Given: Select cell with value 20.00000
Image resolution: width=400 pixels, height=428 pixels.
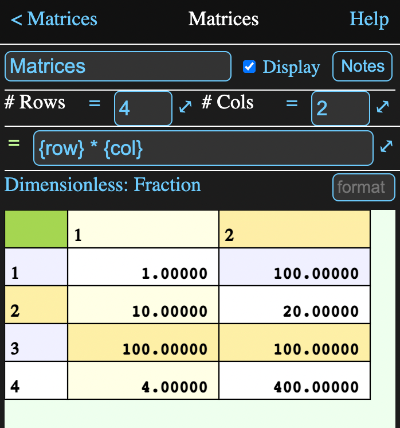Looking at the screenshot, I should [x=295, y=305].
